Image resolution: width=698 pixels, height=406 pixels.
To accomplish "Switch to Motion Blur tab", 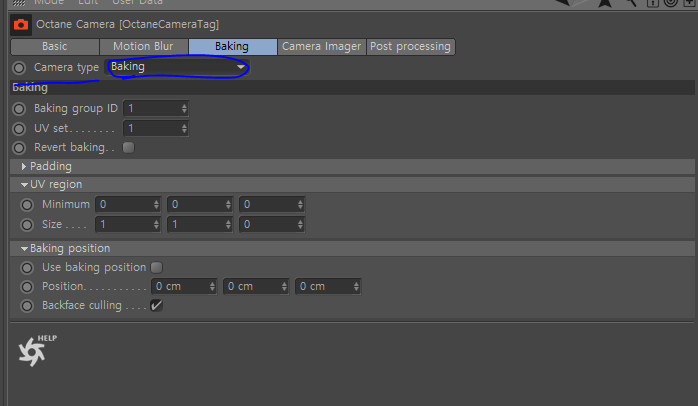I will (143, 46).
